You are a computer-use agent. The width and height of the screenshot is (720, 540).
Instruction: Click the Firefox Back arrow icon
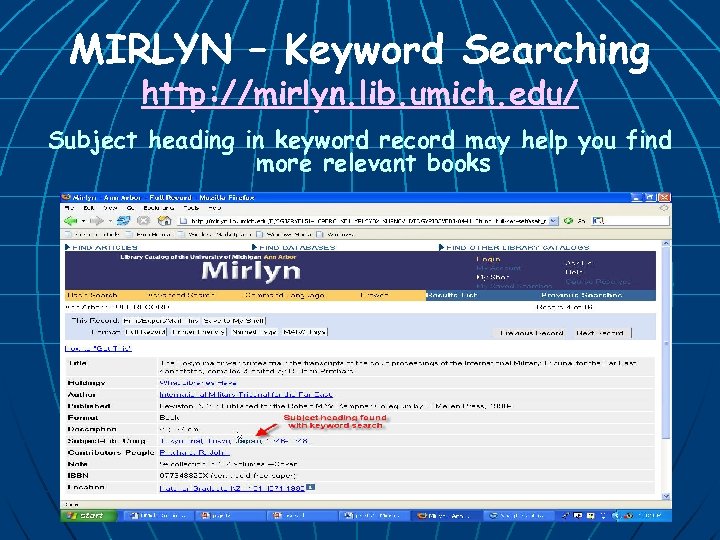pos(71,221)
